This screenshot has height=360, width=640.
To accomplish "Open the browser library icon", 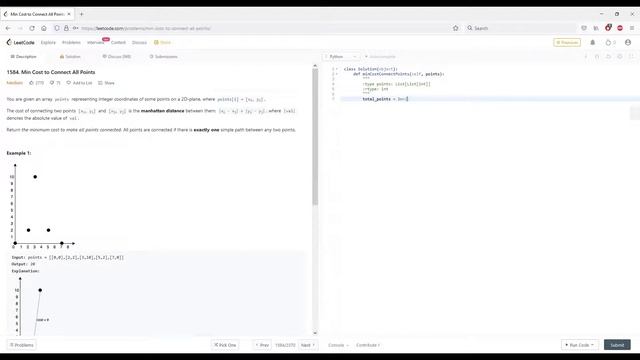I will click(x=596, y=28).
